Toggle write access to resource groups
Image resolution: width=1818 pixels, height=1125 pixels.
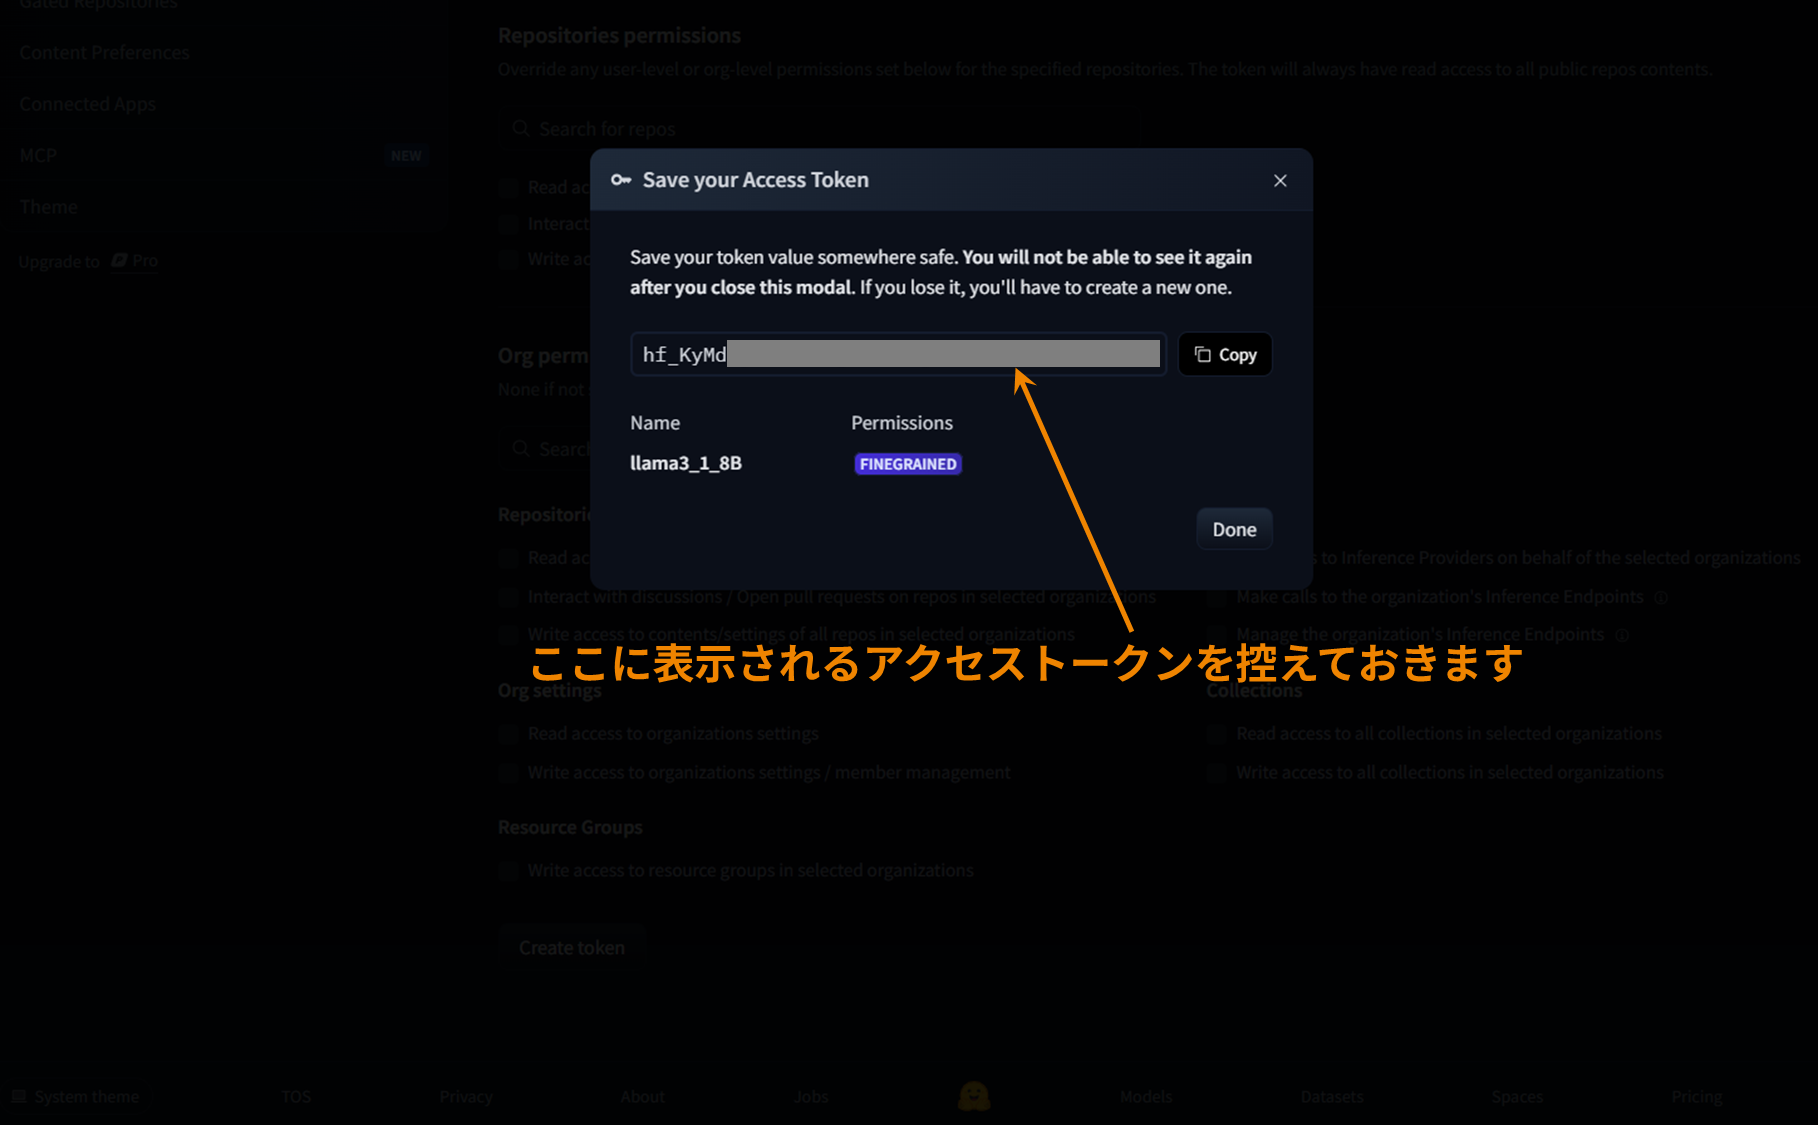509,871
